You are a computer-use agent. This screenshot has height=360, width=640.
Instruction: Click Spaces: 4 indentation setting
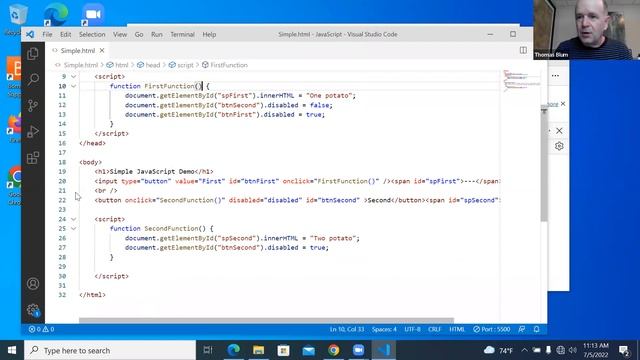coord(384,329)
